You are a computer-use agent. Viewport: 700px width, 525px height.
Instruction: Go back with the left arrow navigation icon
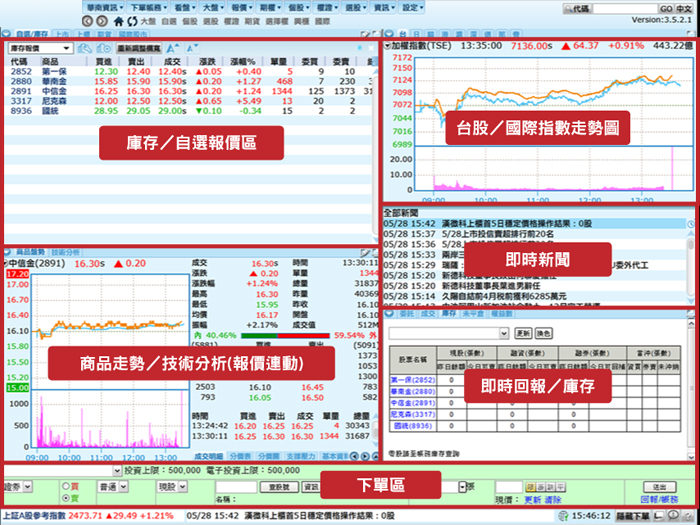[x=88, y=21]
